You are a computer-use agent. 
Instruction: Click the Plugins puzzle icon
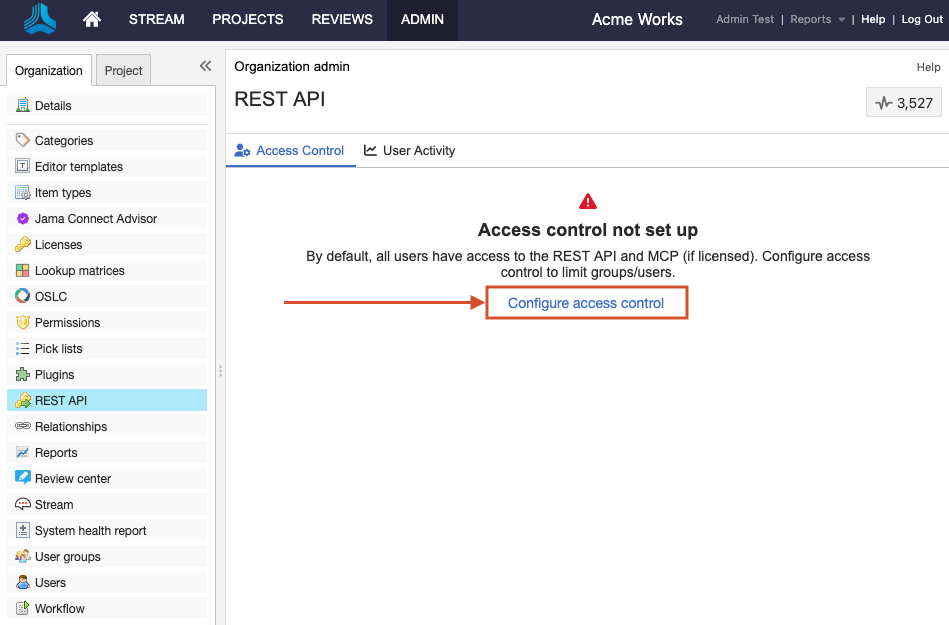[22, 375]
